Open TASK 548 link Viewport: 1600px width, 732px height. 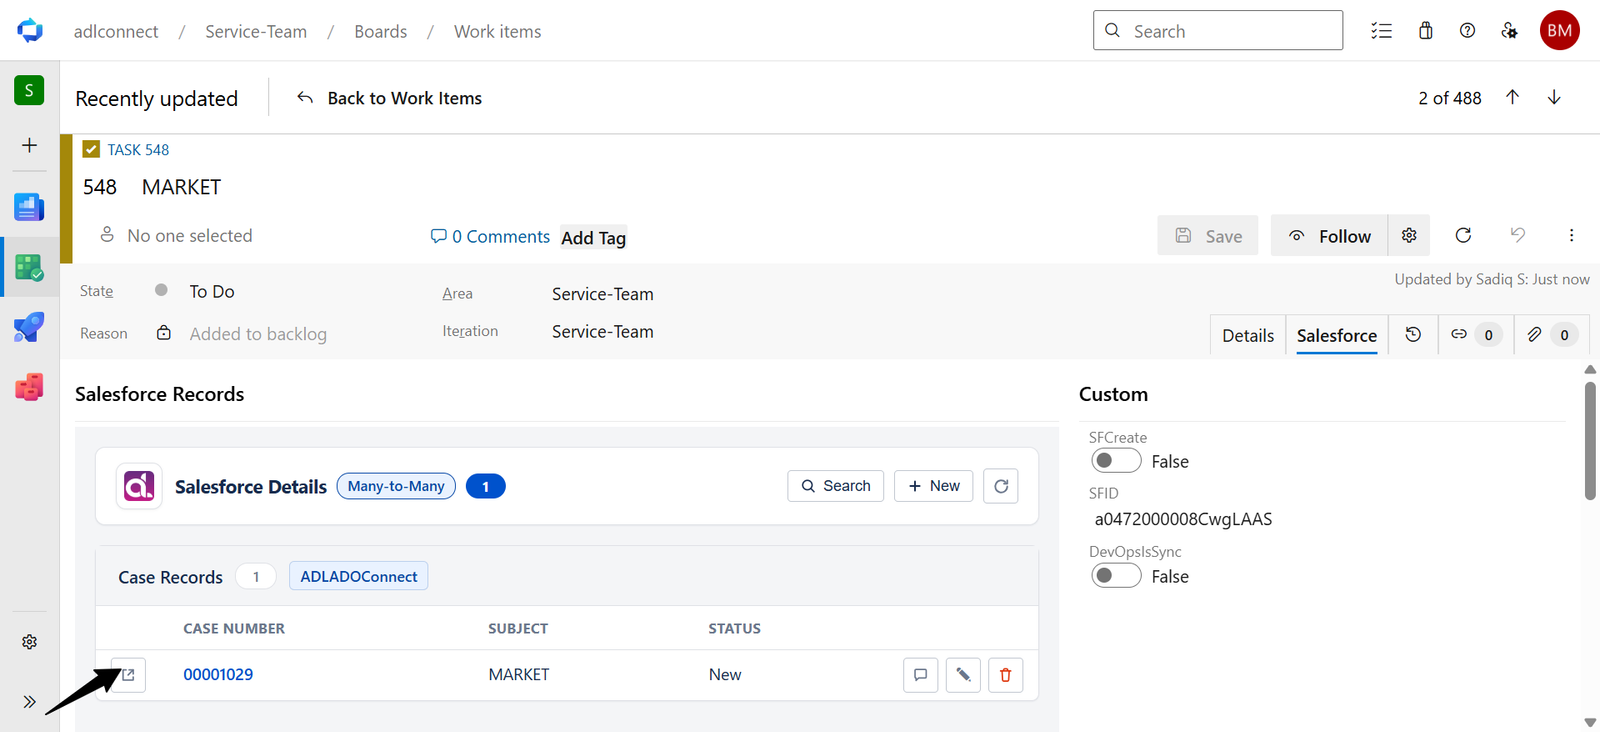(138, 150)
